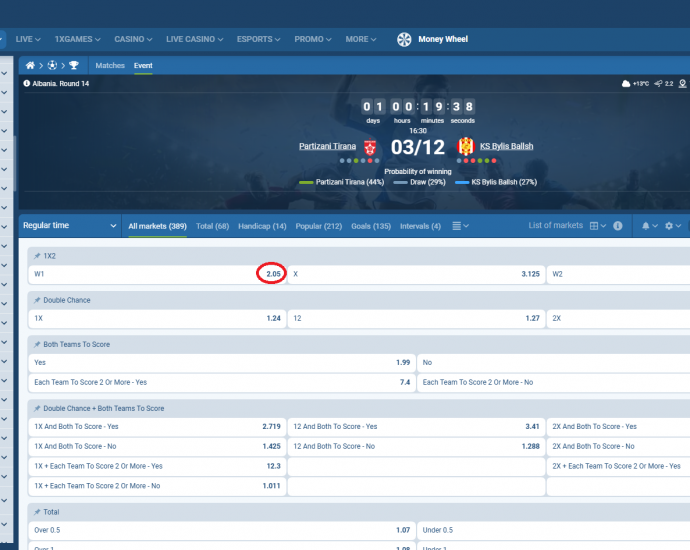Screen dimensions: 690x550
Task: Pin Both Teams To Score market
Action: pyautogui.click(x=37, y=345)
